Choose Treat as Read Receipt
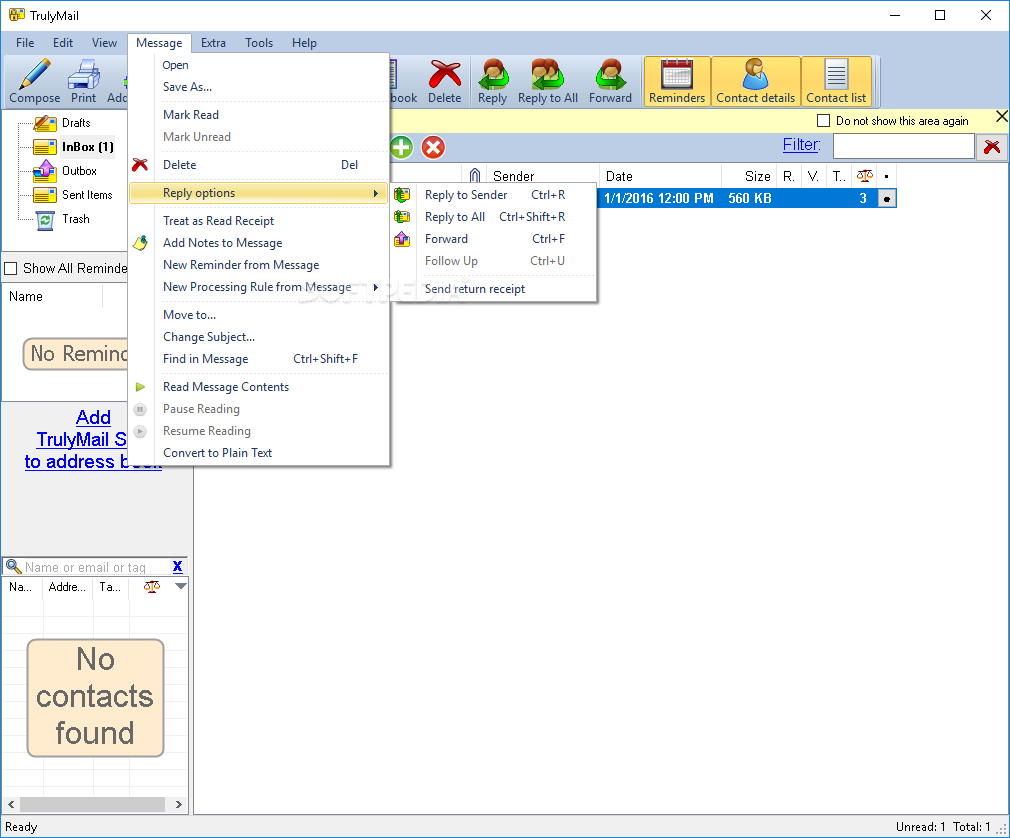The height and width of the screenshot is (838, 1010). coord(259,221)
